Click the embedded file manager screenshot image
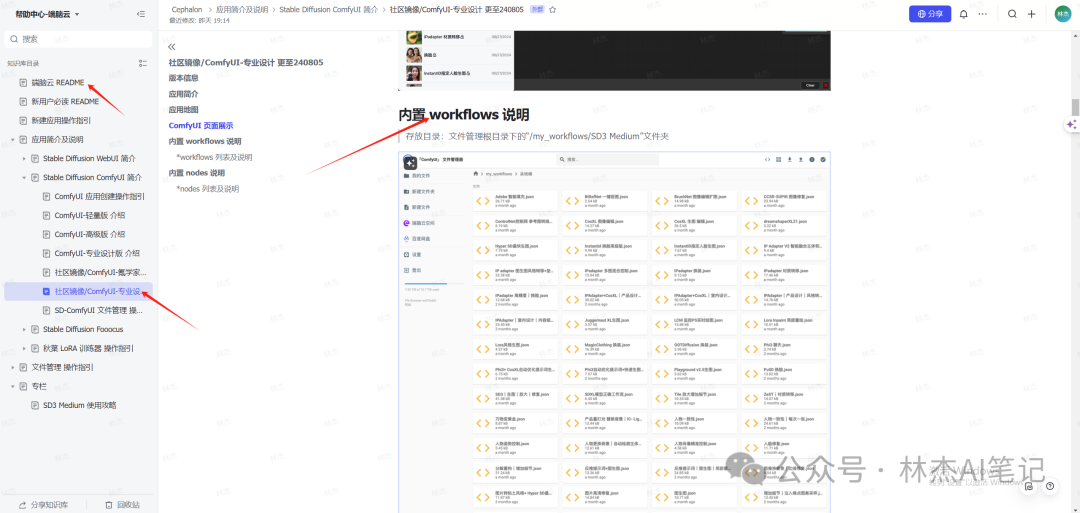 click(x=614, y=332)
